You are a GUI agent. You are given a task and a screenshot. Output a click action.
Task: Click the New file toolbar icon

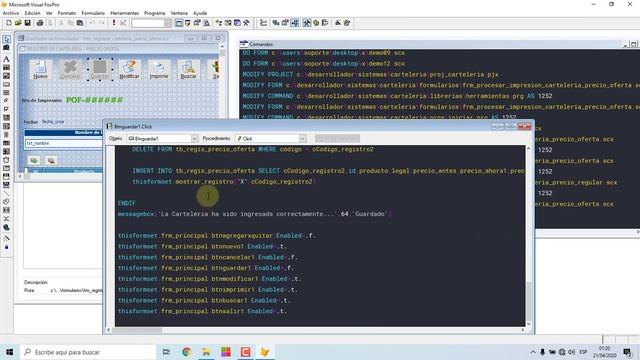tap(9, 23)
